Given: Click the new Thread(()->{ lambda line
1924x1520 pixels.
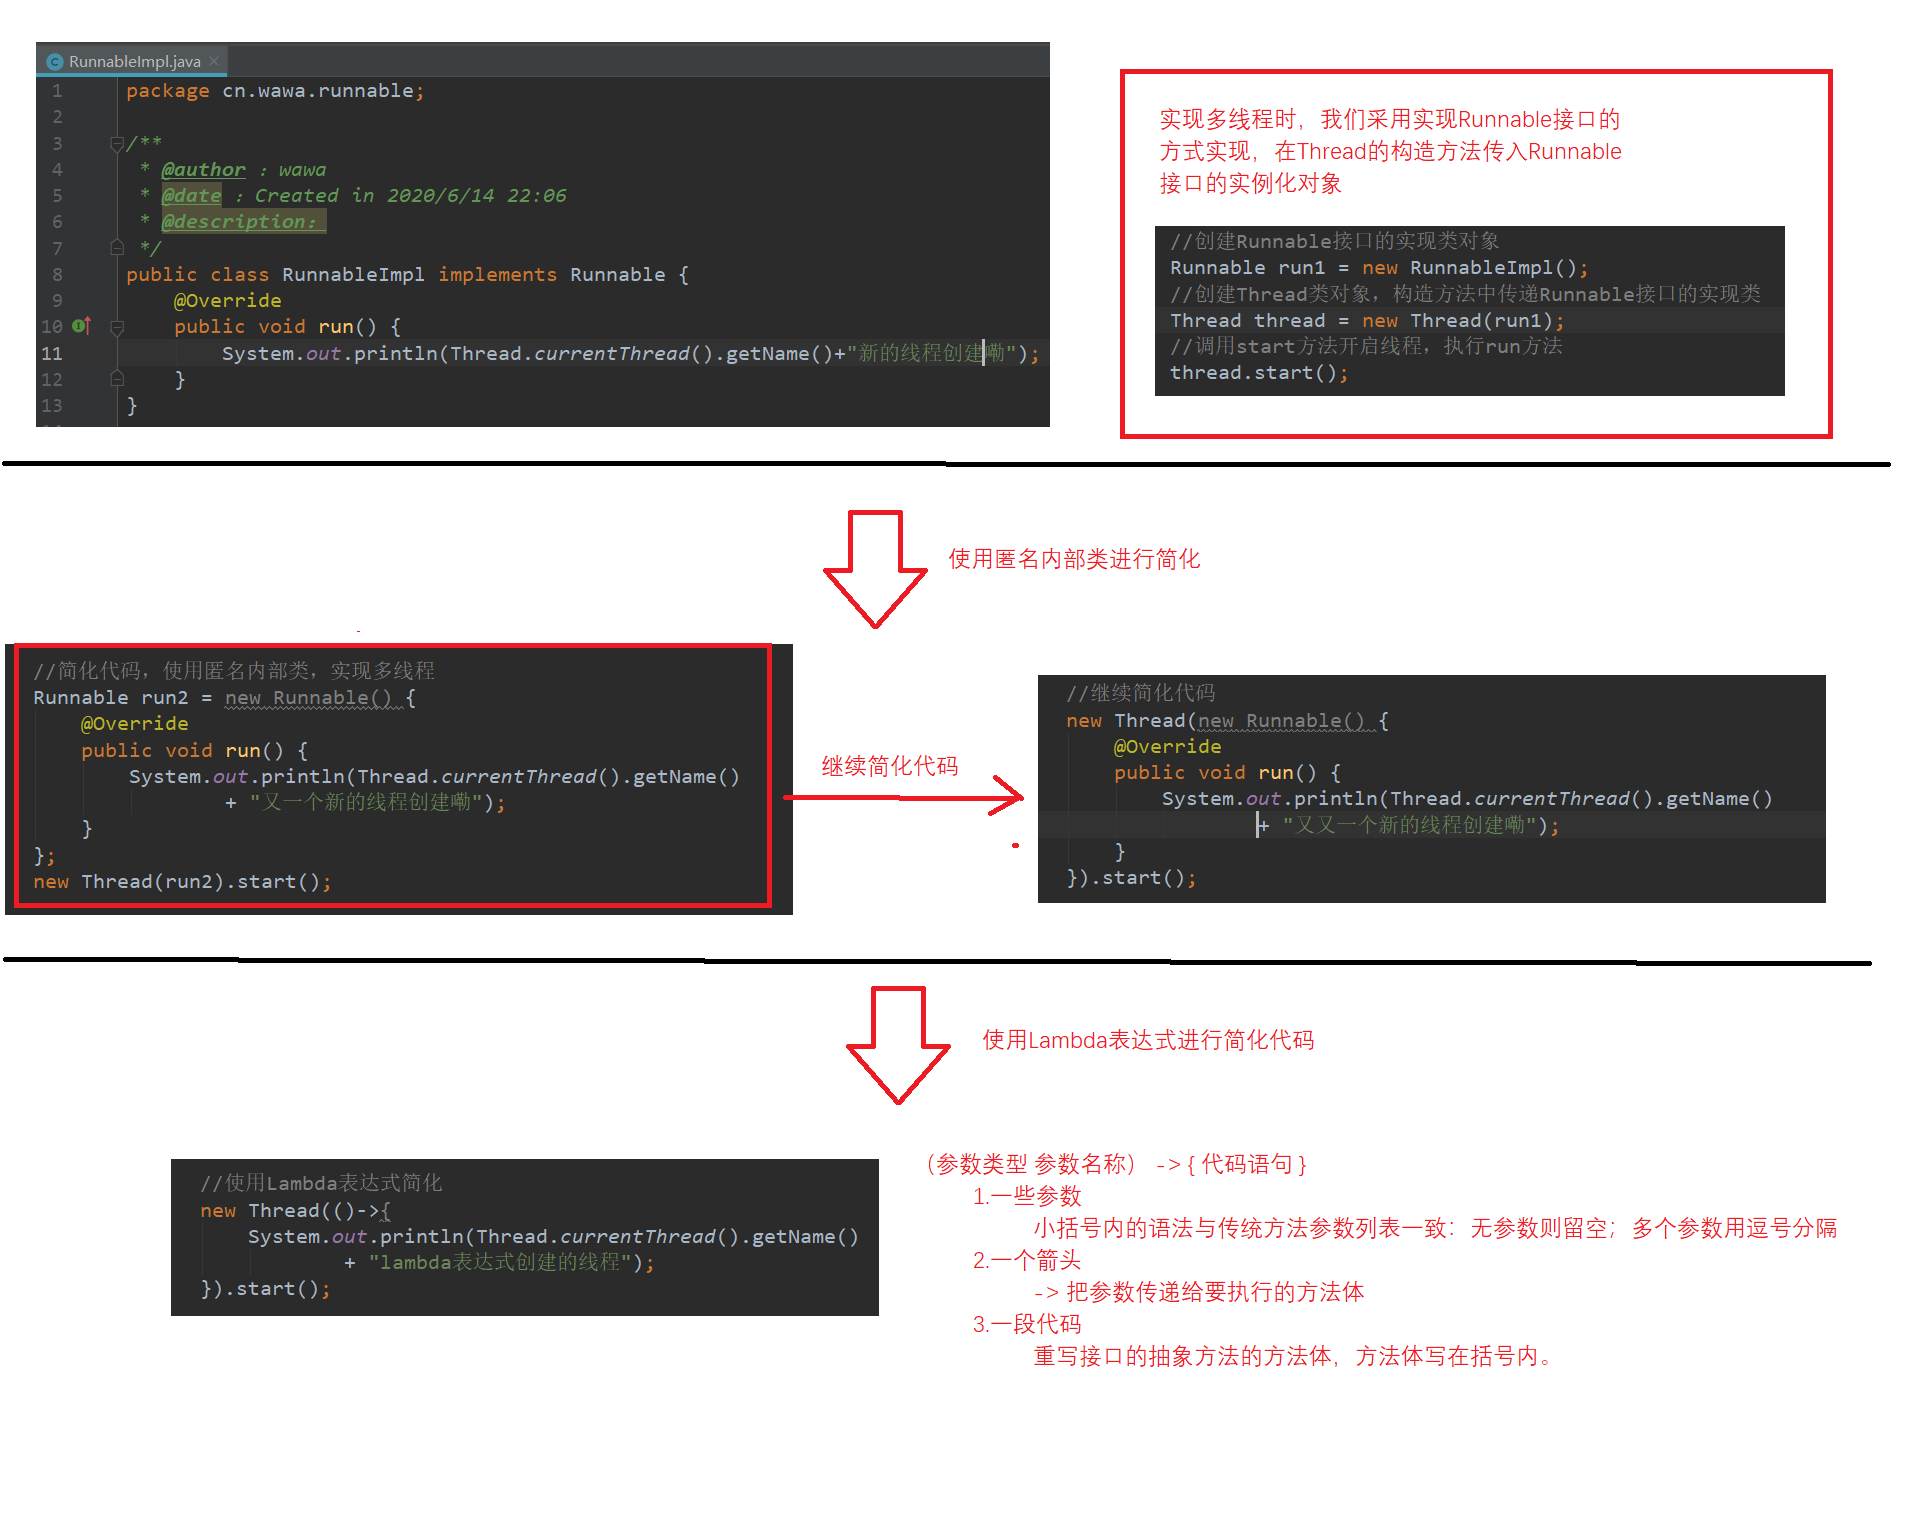Looking at the screenshot, I should (295, 1211).
